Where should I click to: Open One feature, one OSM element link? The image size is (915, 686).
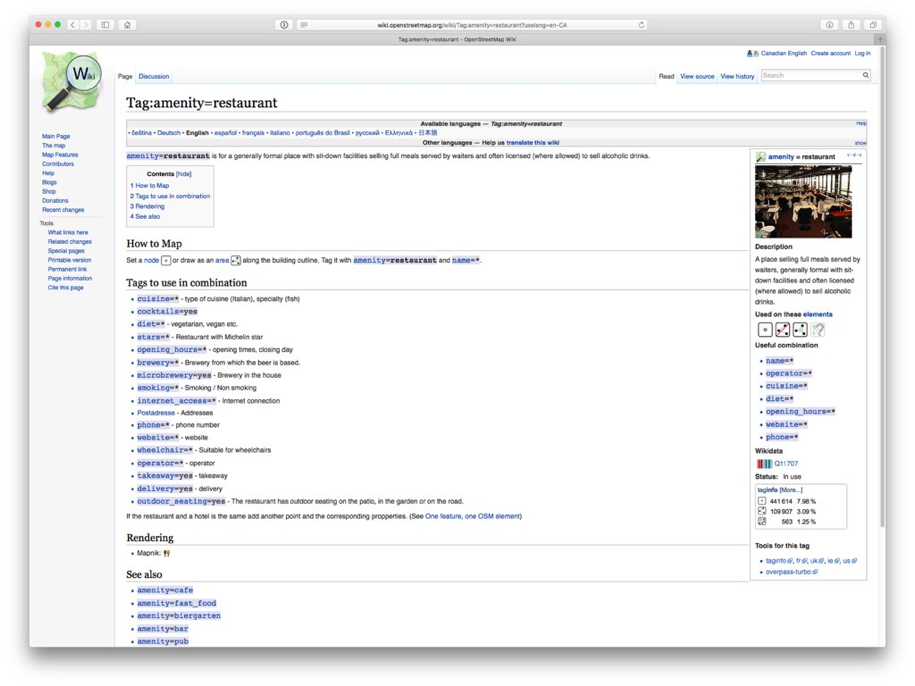click(473, 517)
